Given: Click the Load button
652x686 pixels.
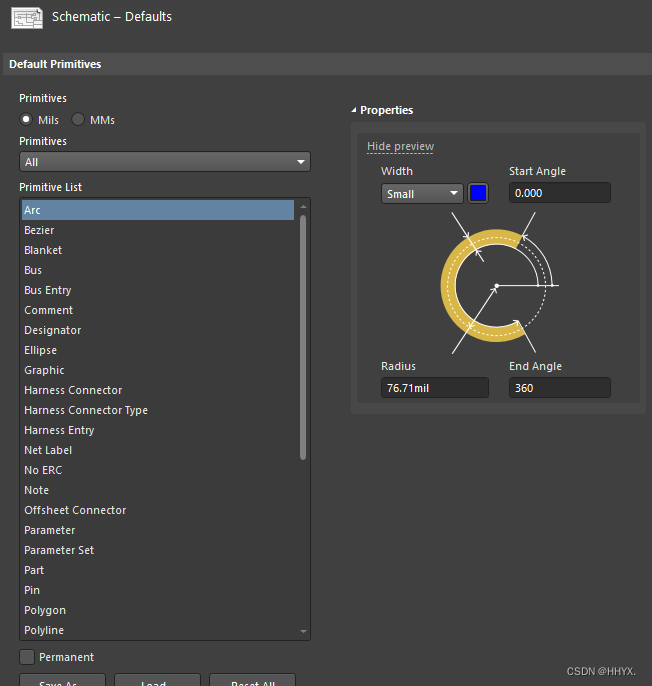Looking at the screenshot, I should pyautogui.click(x=157, y=680).
